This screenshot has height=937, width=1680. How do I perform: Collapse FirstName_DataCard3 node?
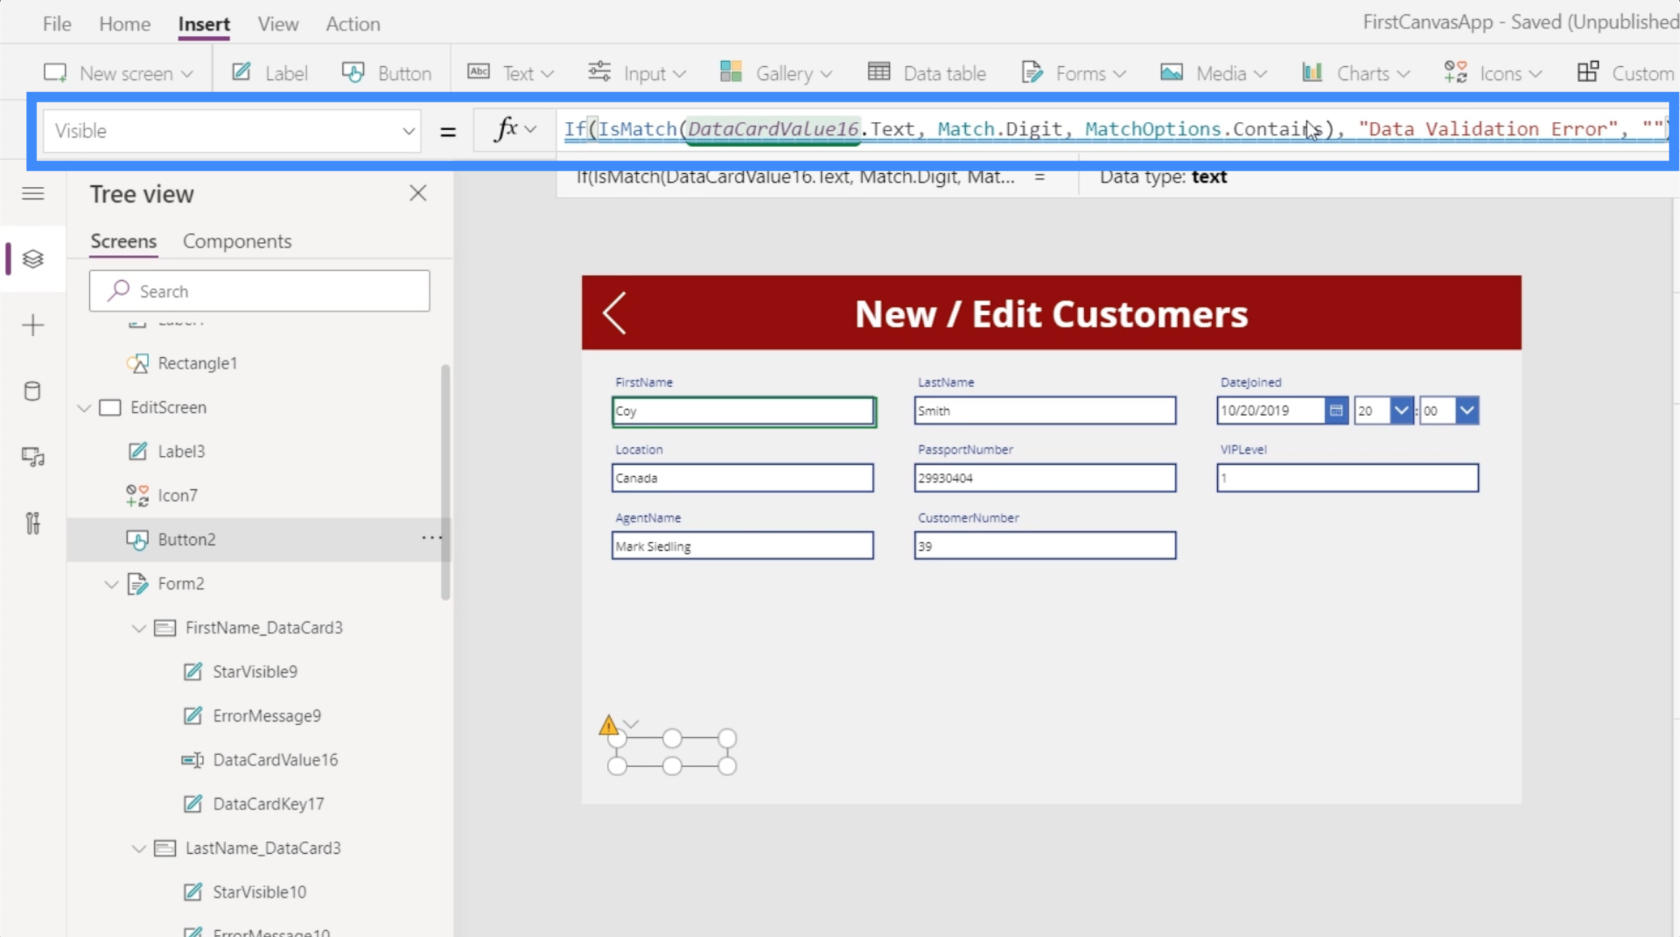(x=139, y=628)
